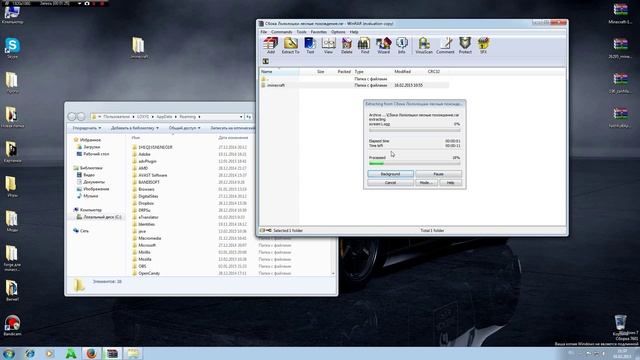Click the Extract To toolbar icon
640x360 pixels.
[x=291, y=45]
